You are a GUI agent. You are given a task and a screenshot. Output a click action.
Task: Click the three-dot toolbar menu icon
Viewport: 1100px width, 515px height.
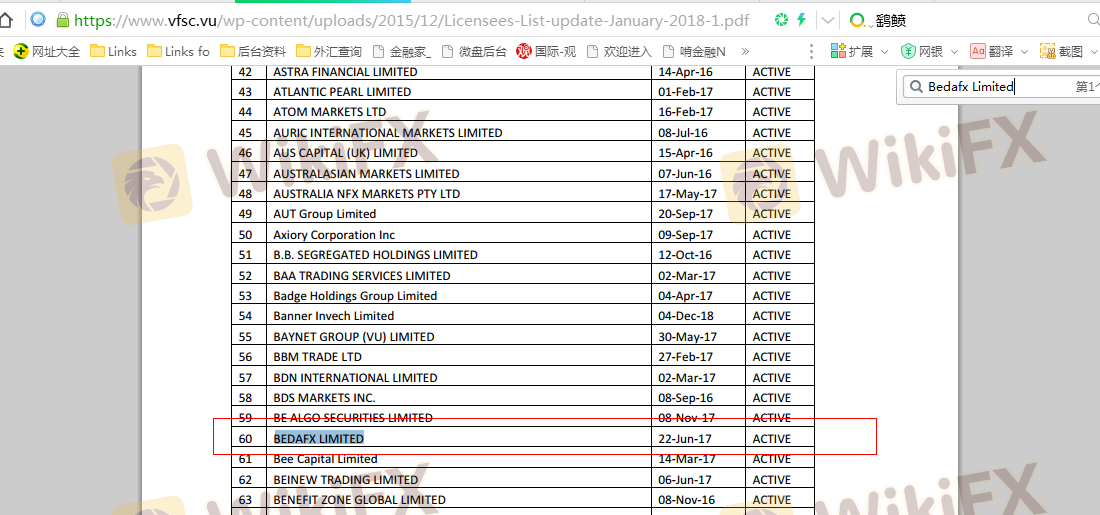tap(812, 51)
